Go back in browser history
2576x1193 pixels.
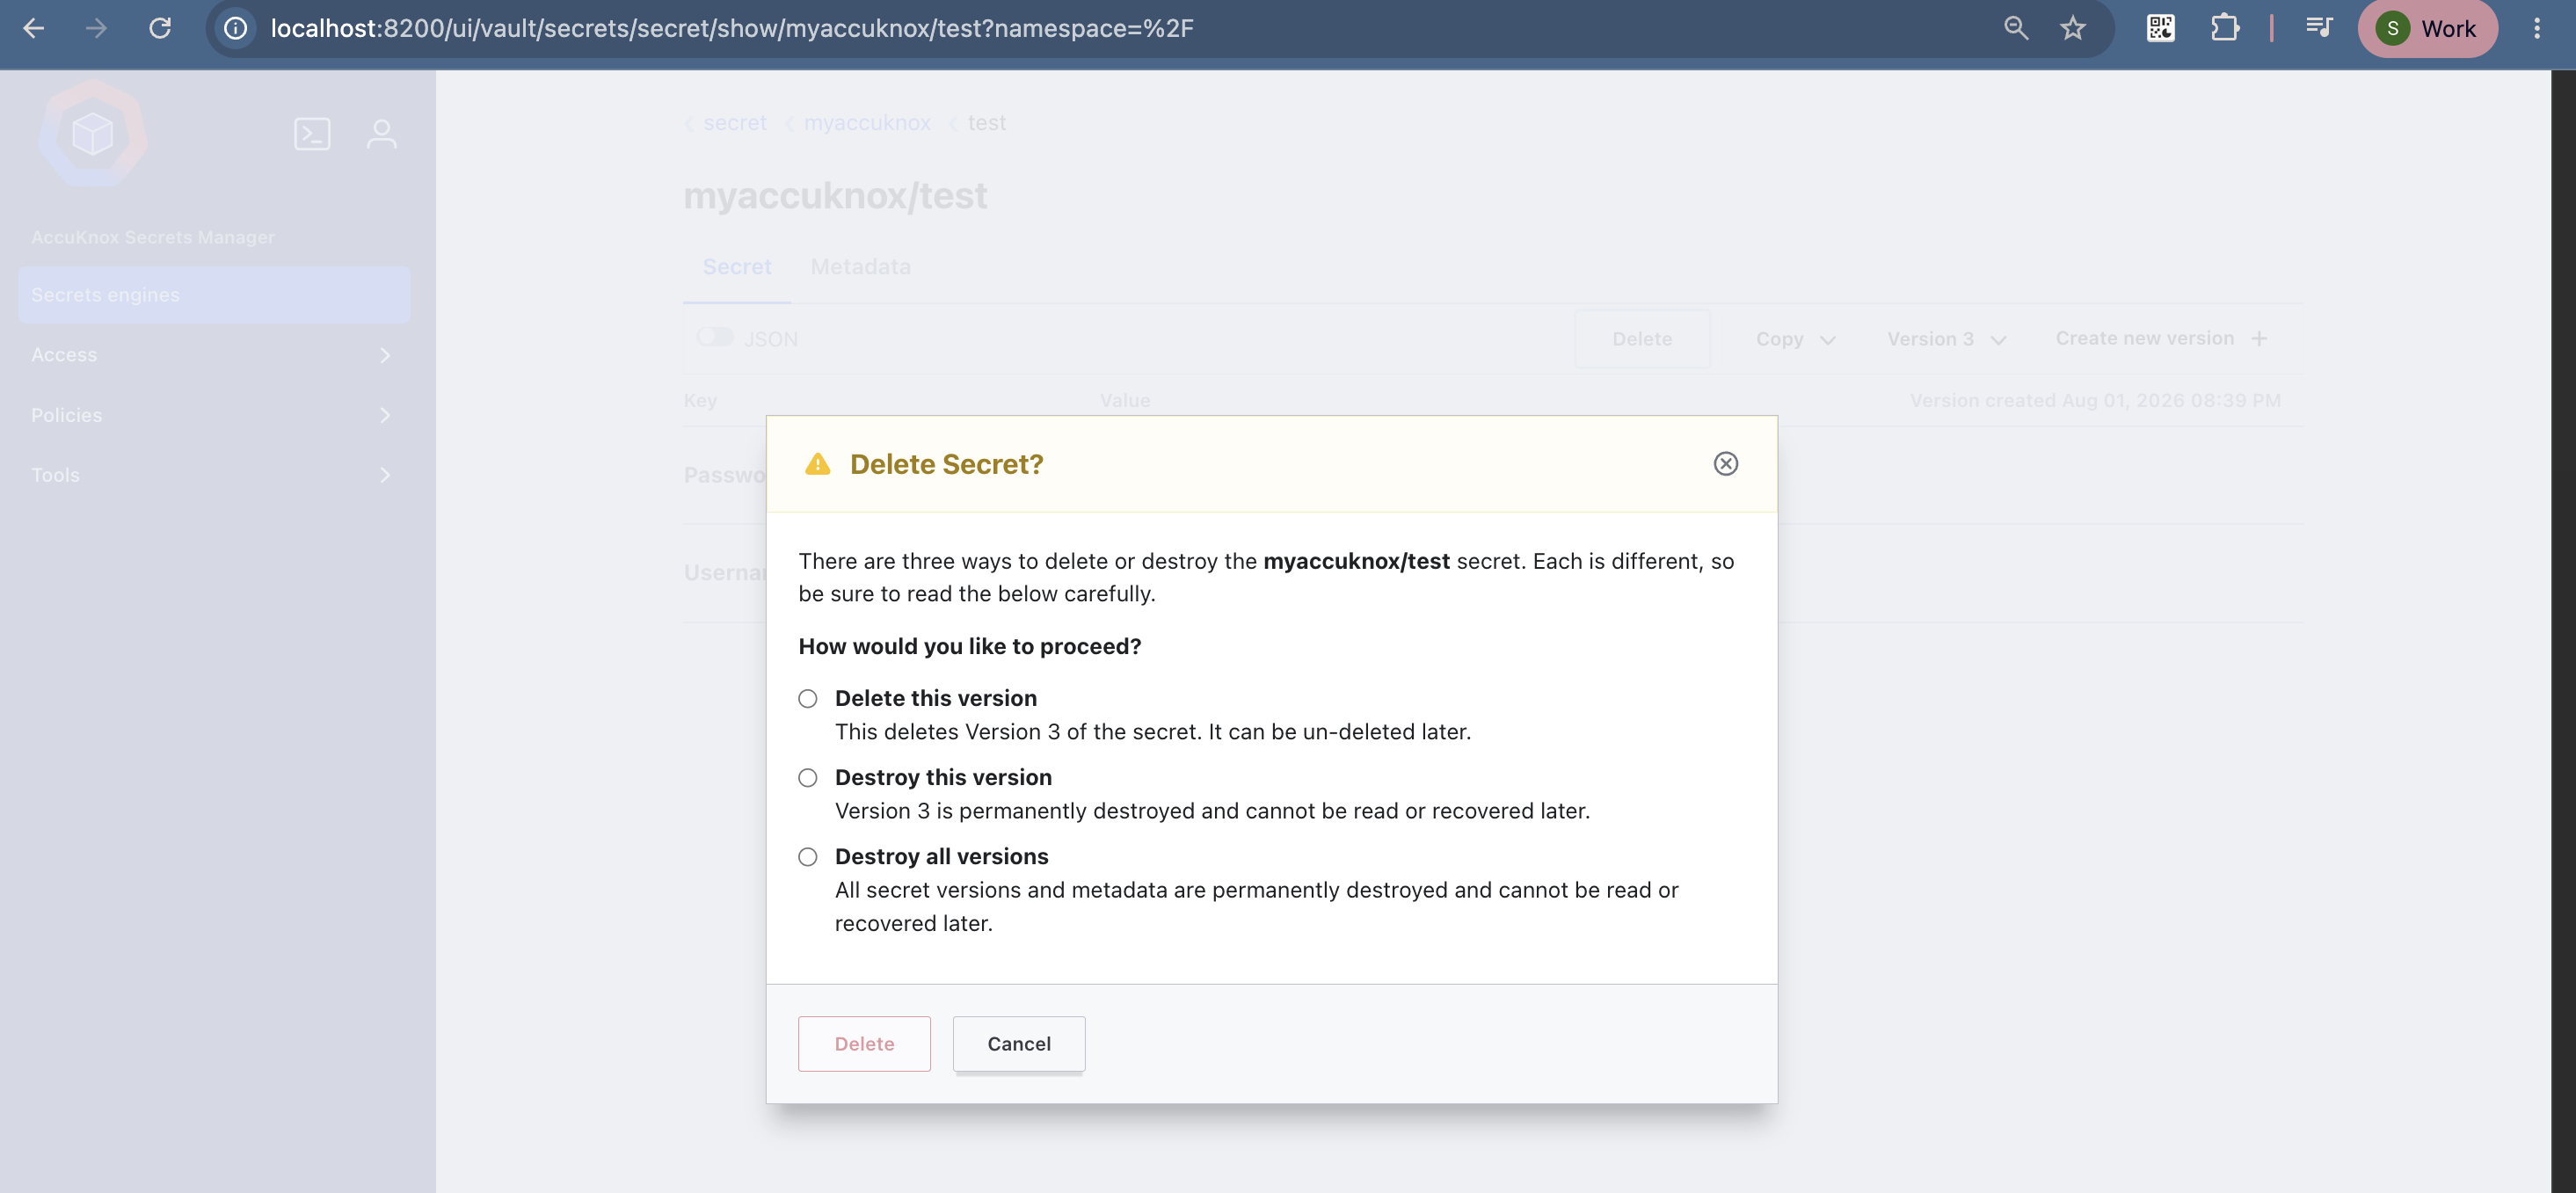[34, 28]
